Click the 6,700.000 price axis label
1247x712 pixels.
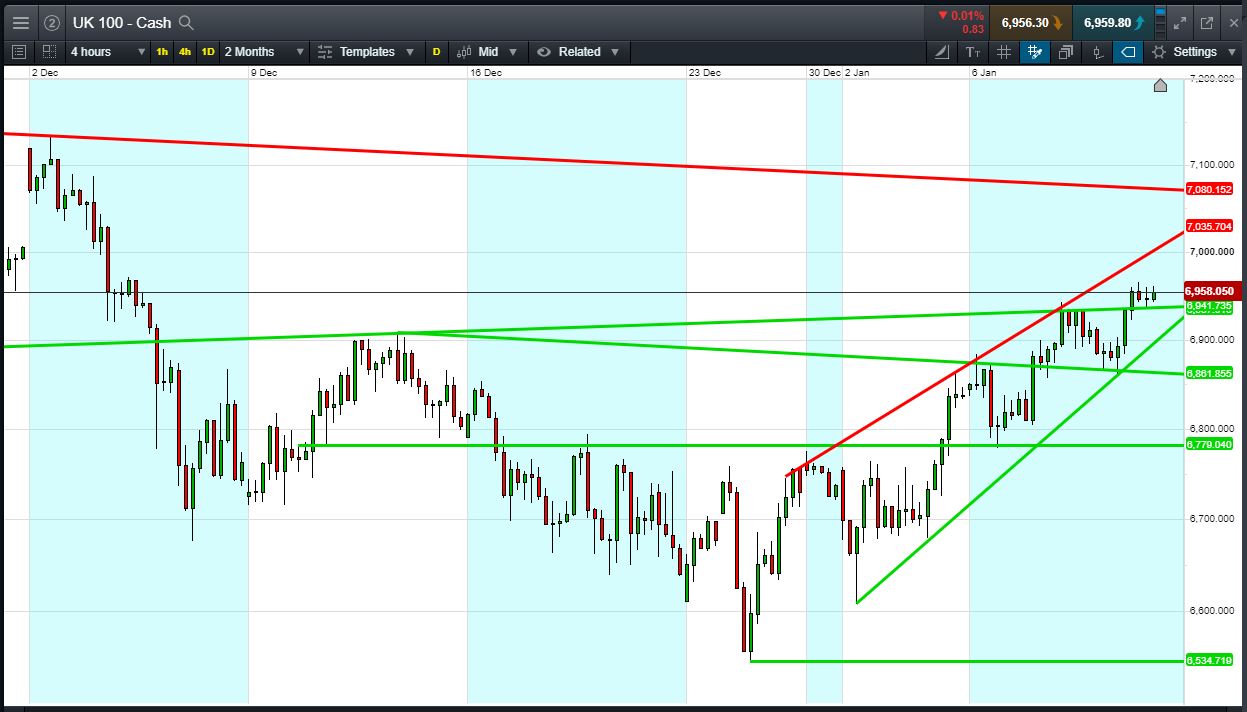pos(1211,519)
